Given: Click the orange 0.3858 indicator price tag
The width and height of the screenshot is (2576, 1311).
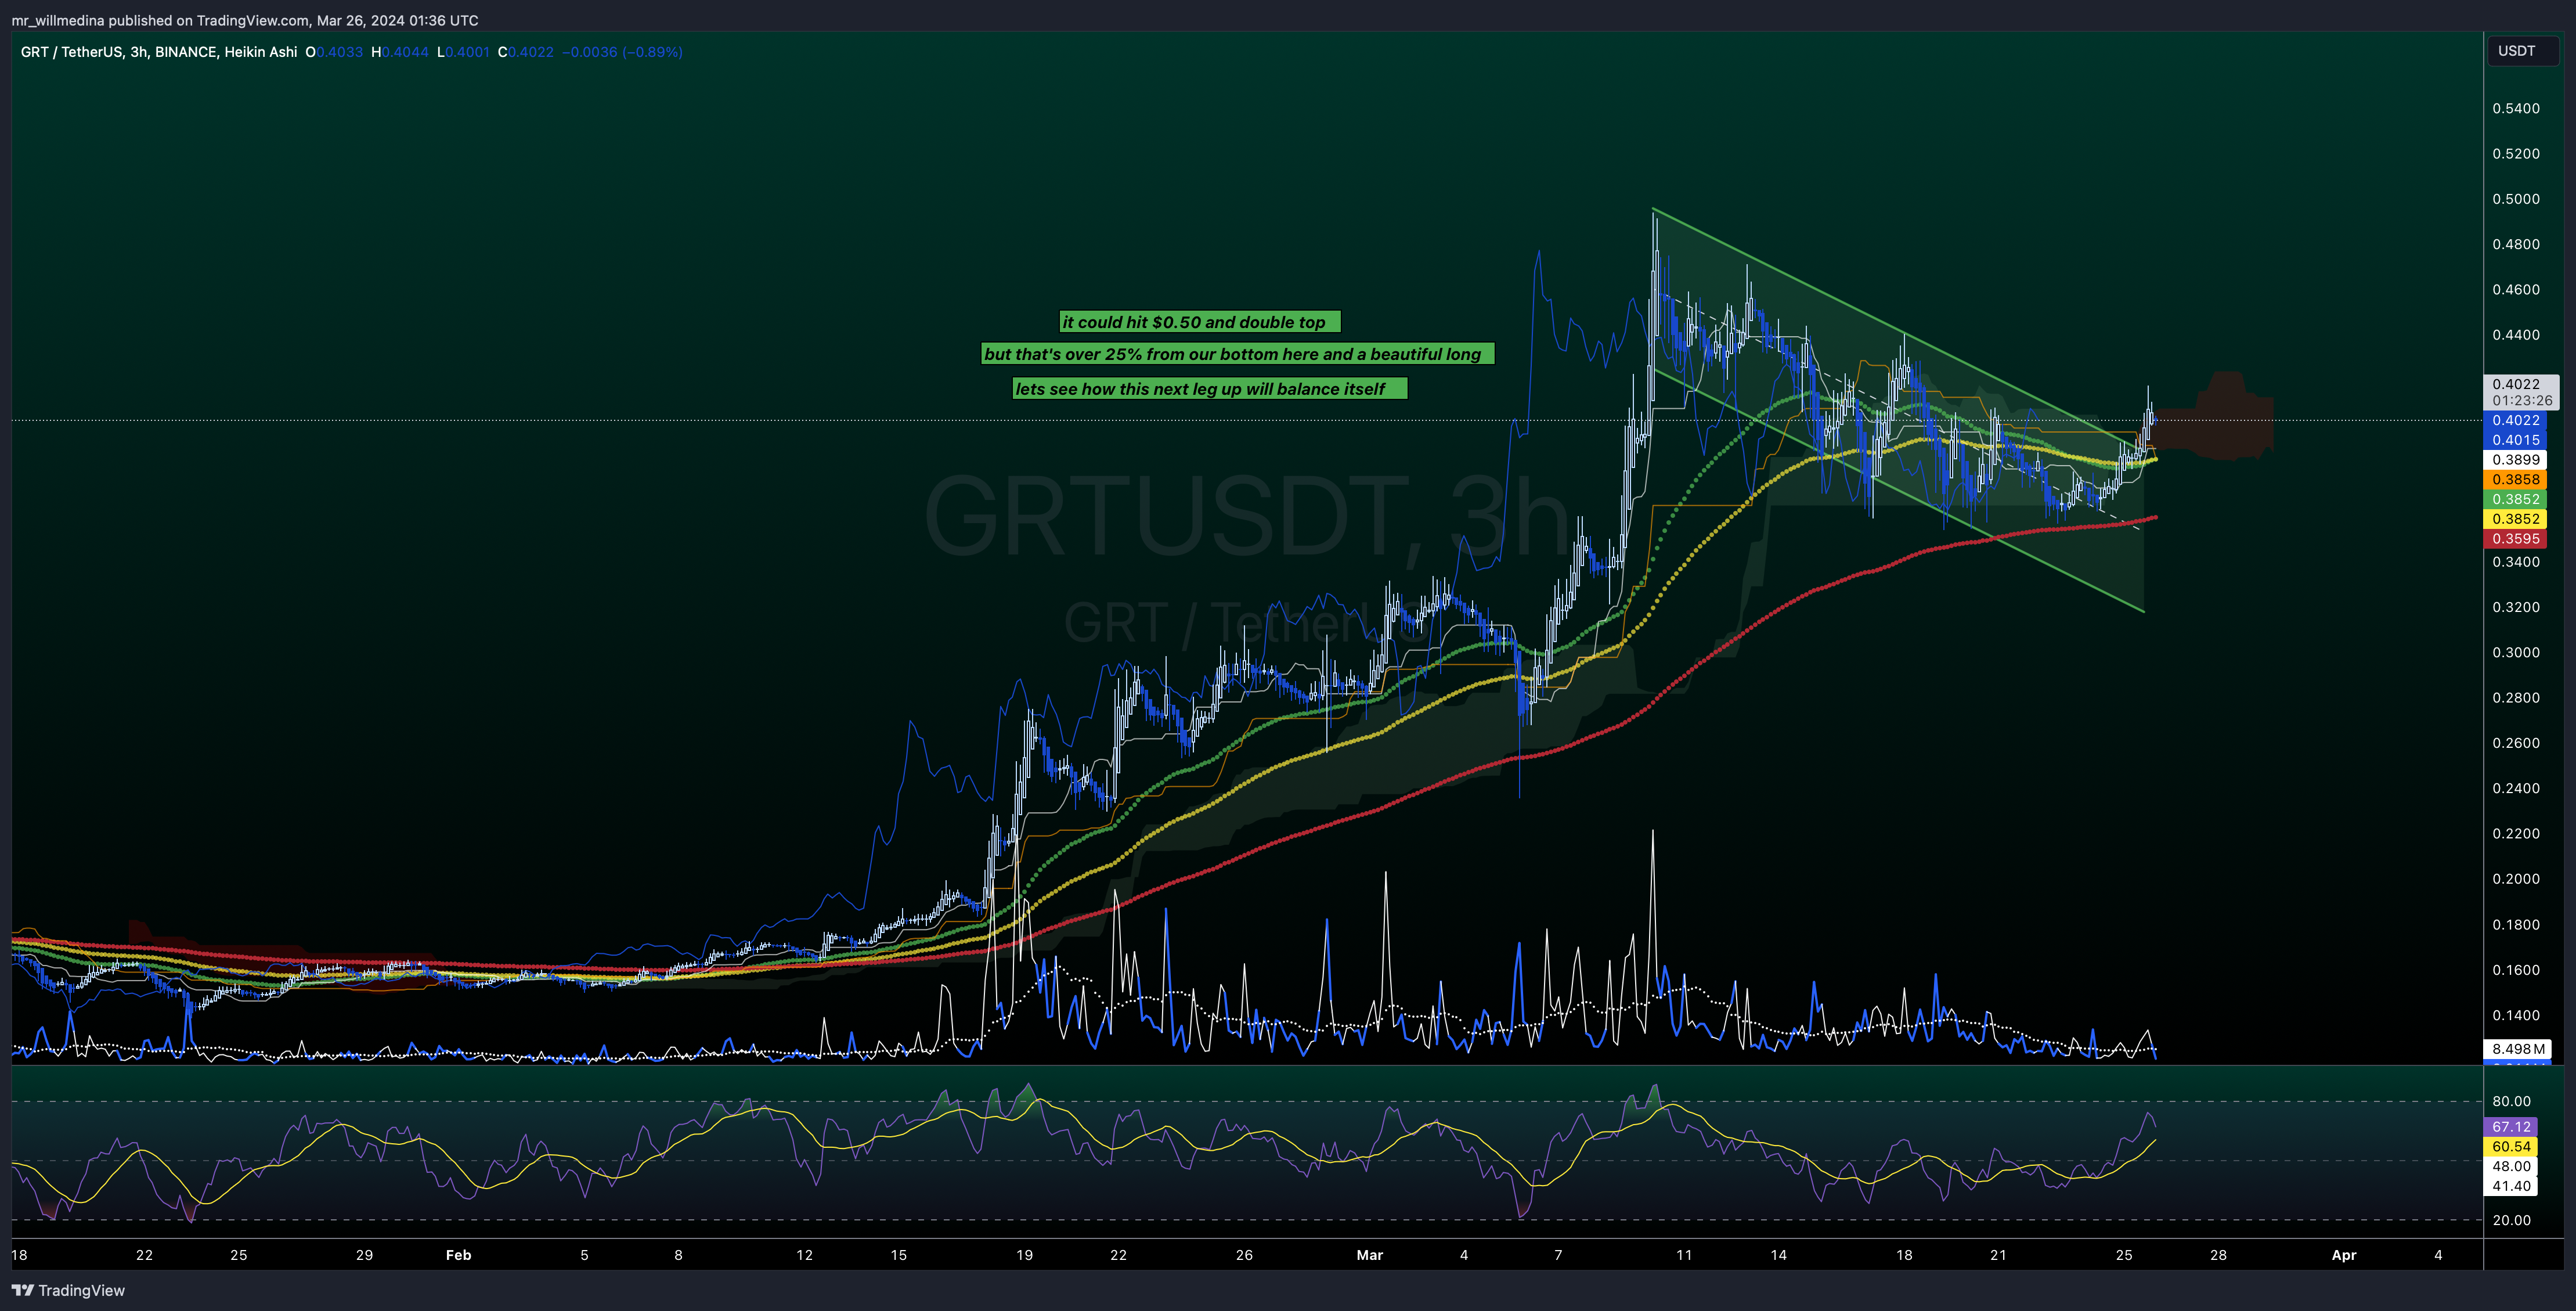Looking at the screenshot, I should 2515,480.
